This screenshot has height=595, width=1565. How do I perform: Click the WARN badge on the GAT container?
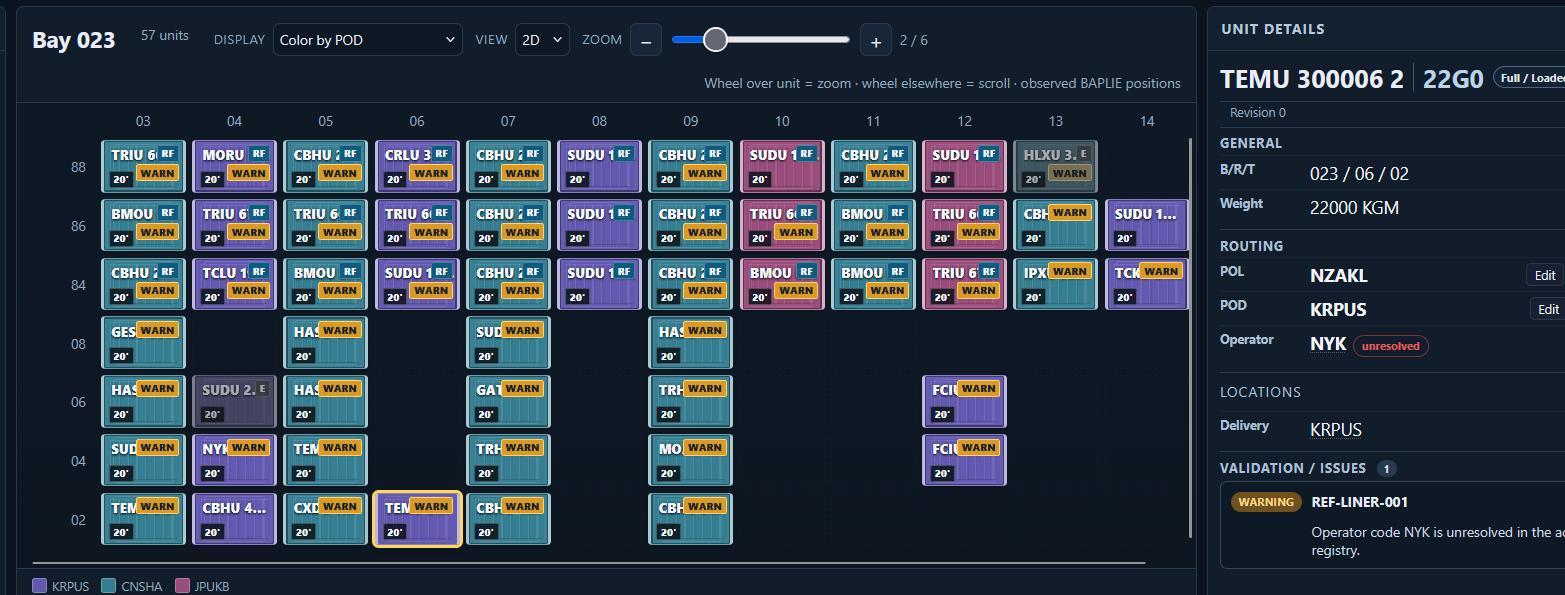(523, 388)
